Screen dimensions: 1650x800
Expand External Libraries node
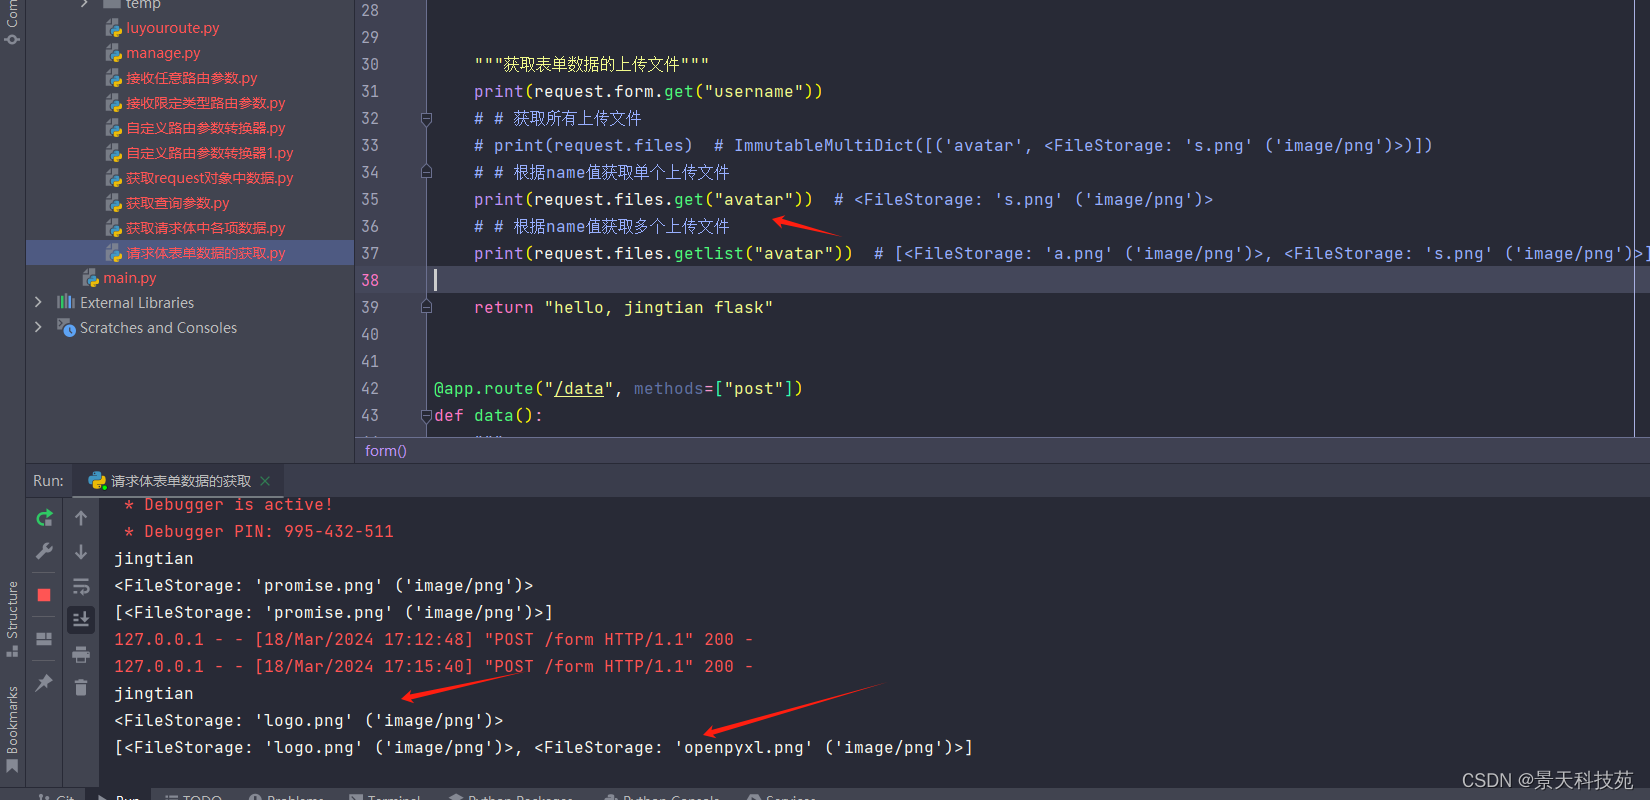click(x=38, y=302)
